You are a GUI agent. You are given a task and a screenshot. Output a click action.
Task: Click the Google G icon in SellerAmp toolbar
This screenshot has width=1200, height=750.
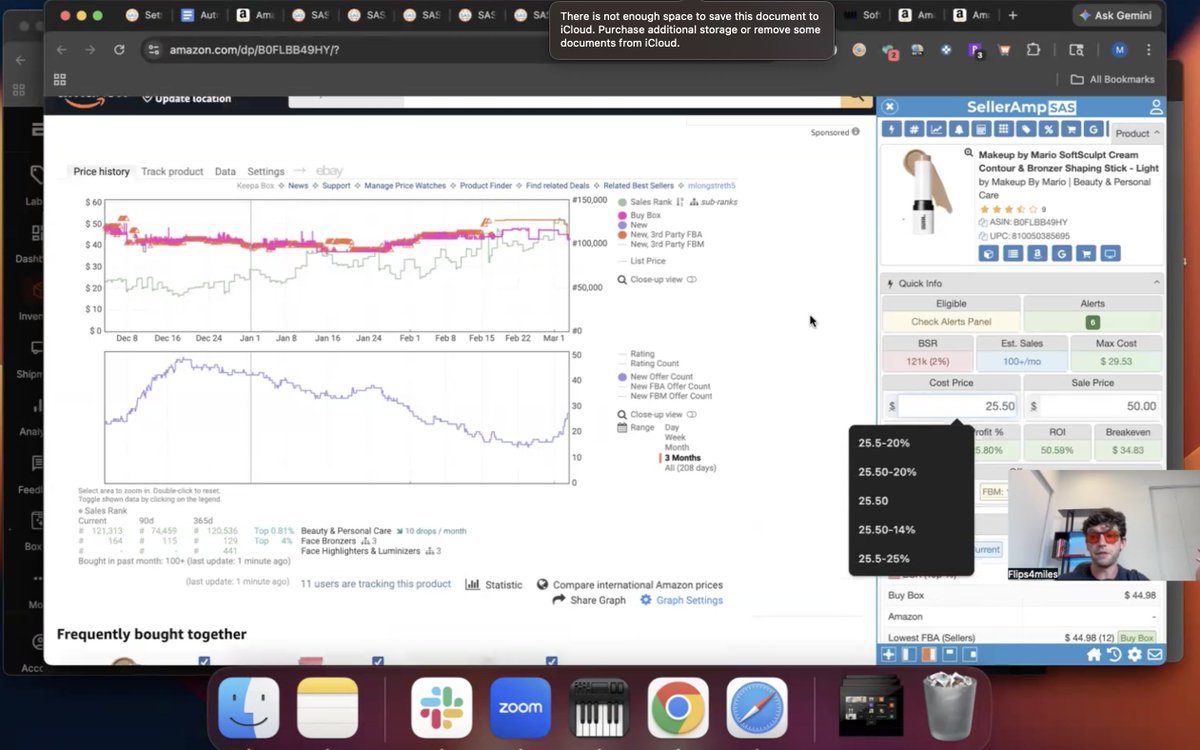(x=1094, y=129)
